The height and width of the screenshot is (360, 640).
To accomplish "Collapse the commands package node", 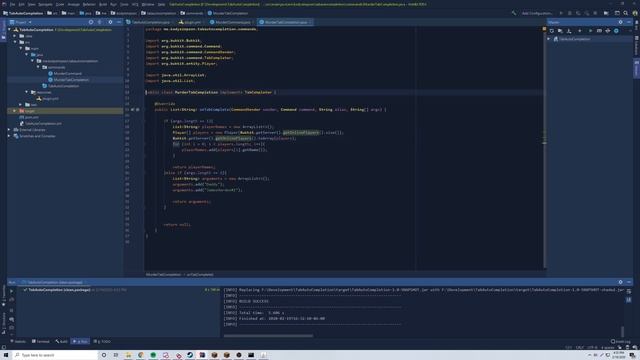I will [x=38, y=67].
